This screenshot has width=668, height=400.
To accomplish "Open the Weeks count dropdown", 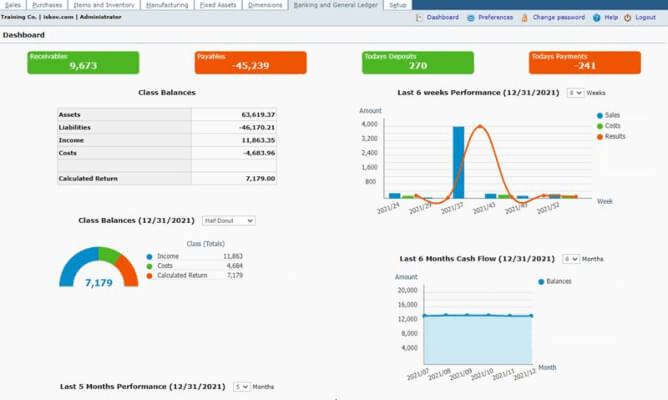I will click(575, 93).
